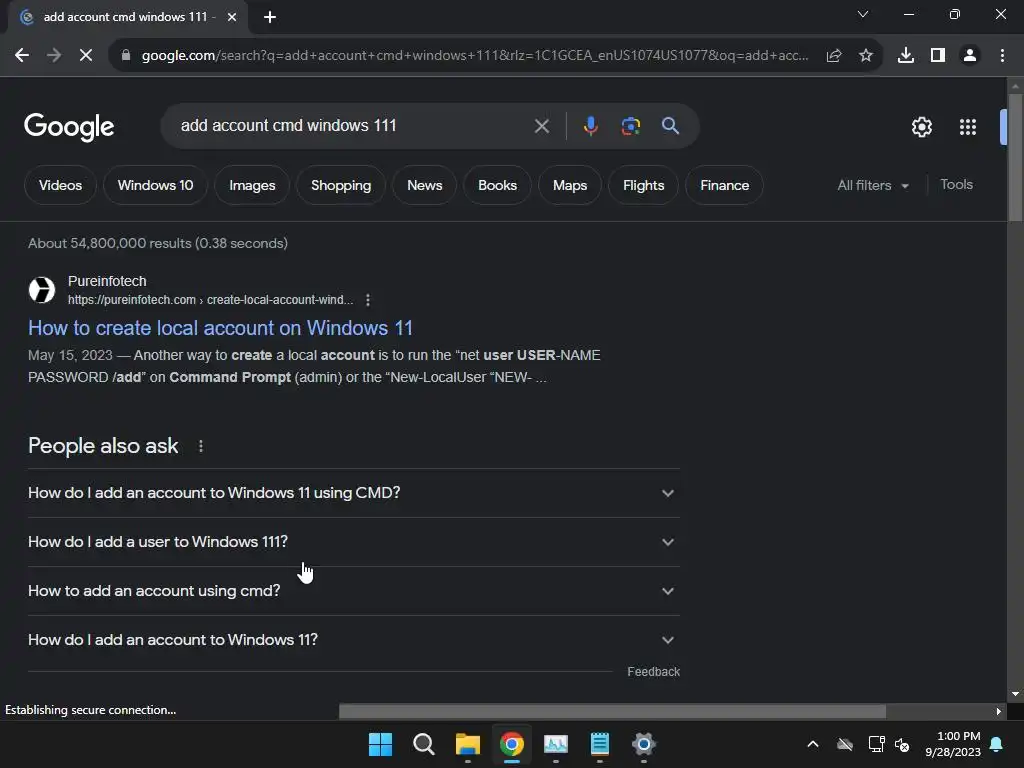This screenshot has height=768, width=1024.
Task: Share this page from the address bar
Action: tap(834, 56)
